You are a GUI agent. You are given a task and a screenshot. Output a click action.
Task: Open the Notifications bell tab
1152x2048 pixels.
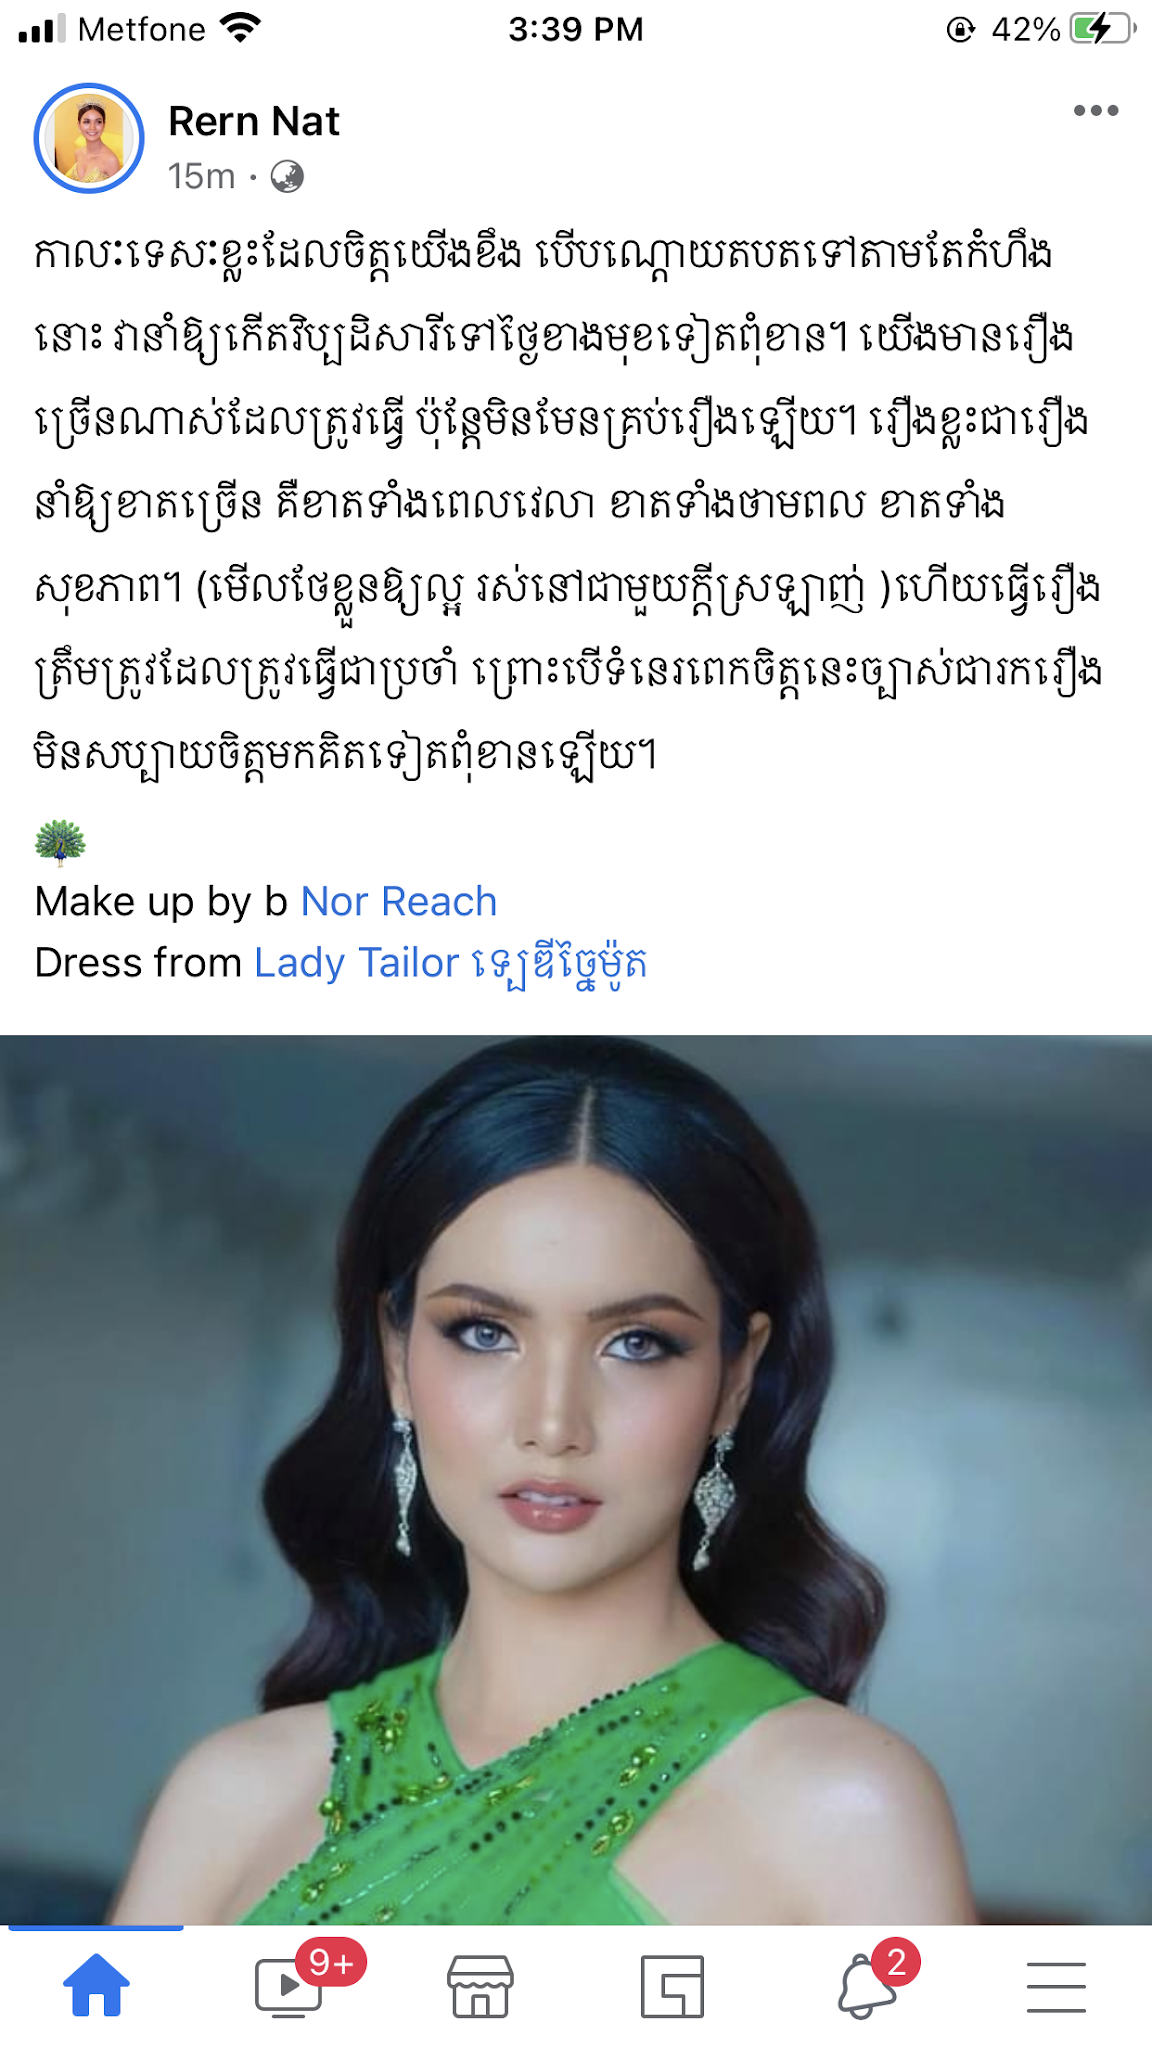[864, 1988]
